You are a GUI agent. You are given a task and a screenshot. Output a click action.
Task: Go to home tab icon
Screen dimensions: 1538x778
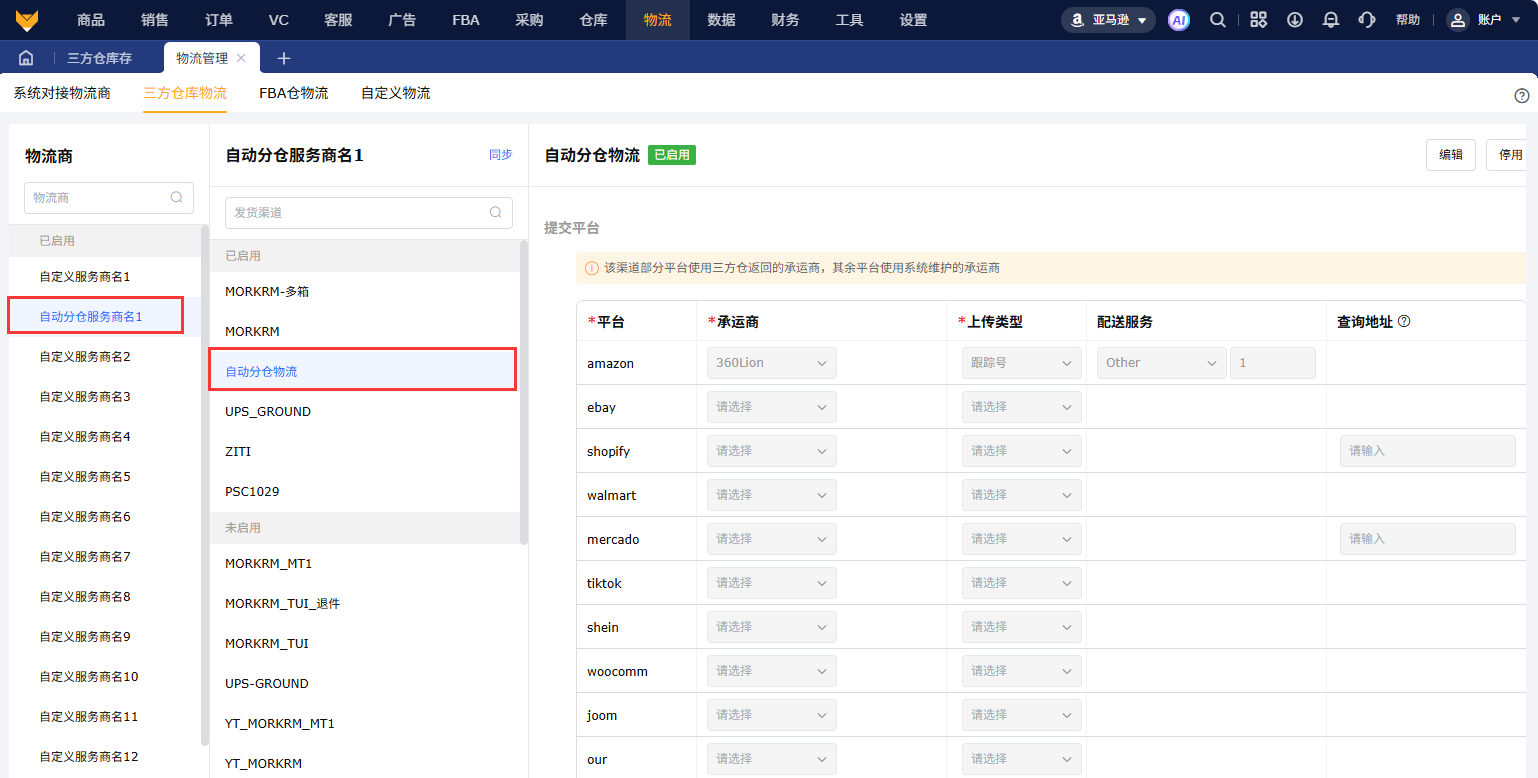(x=26, y=58)
